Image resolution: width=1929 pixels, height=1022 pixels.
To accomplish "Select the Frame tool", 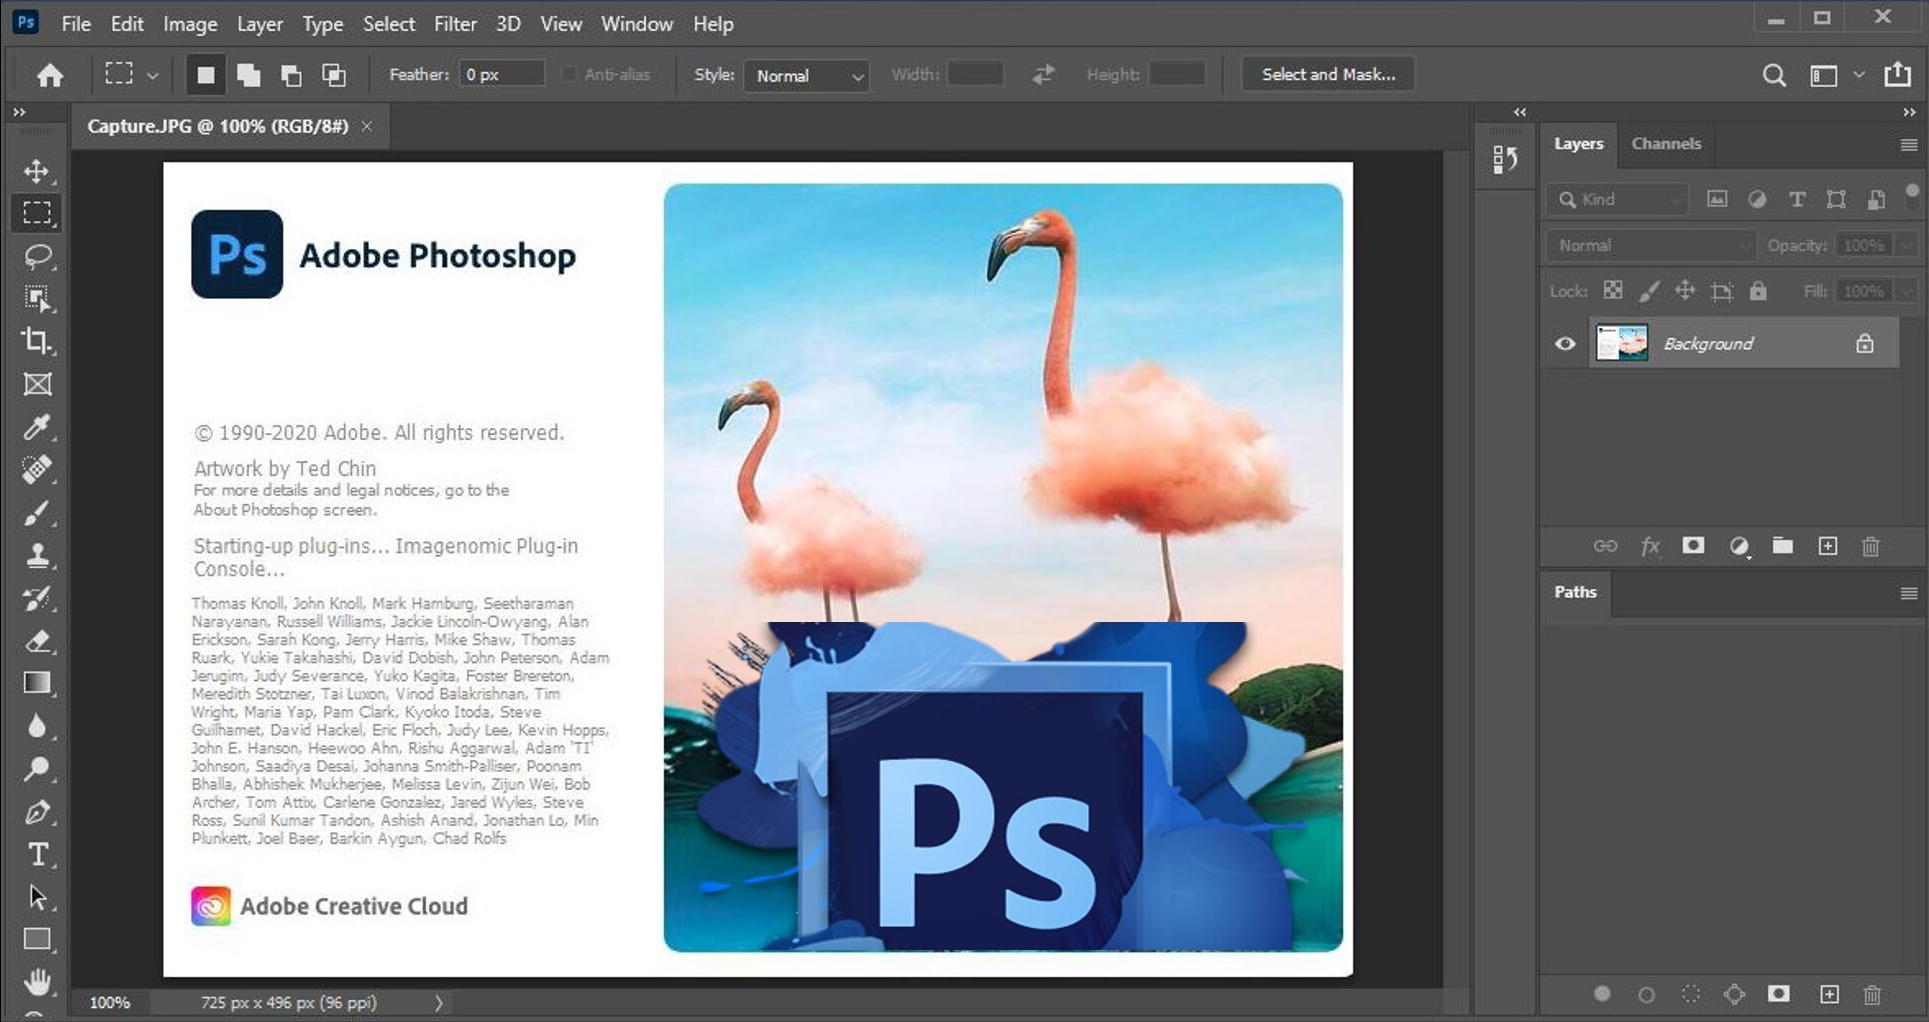I will [37, 384].
